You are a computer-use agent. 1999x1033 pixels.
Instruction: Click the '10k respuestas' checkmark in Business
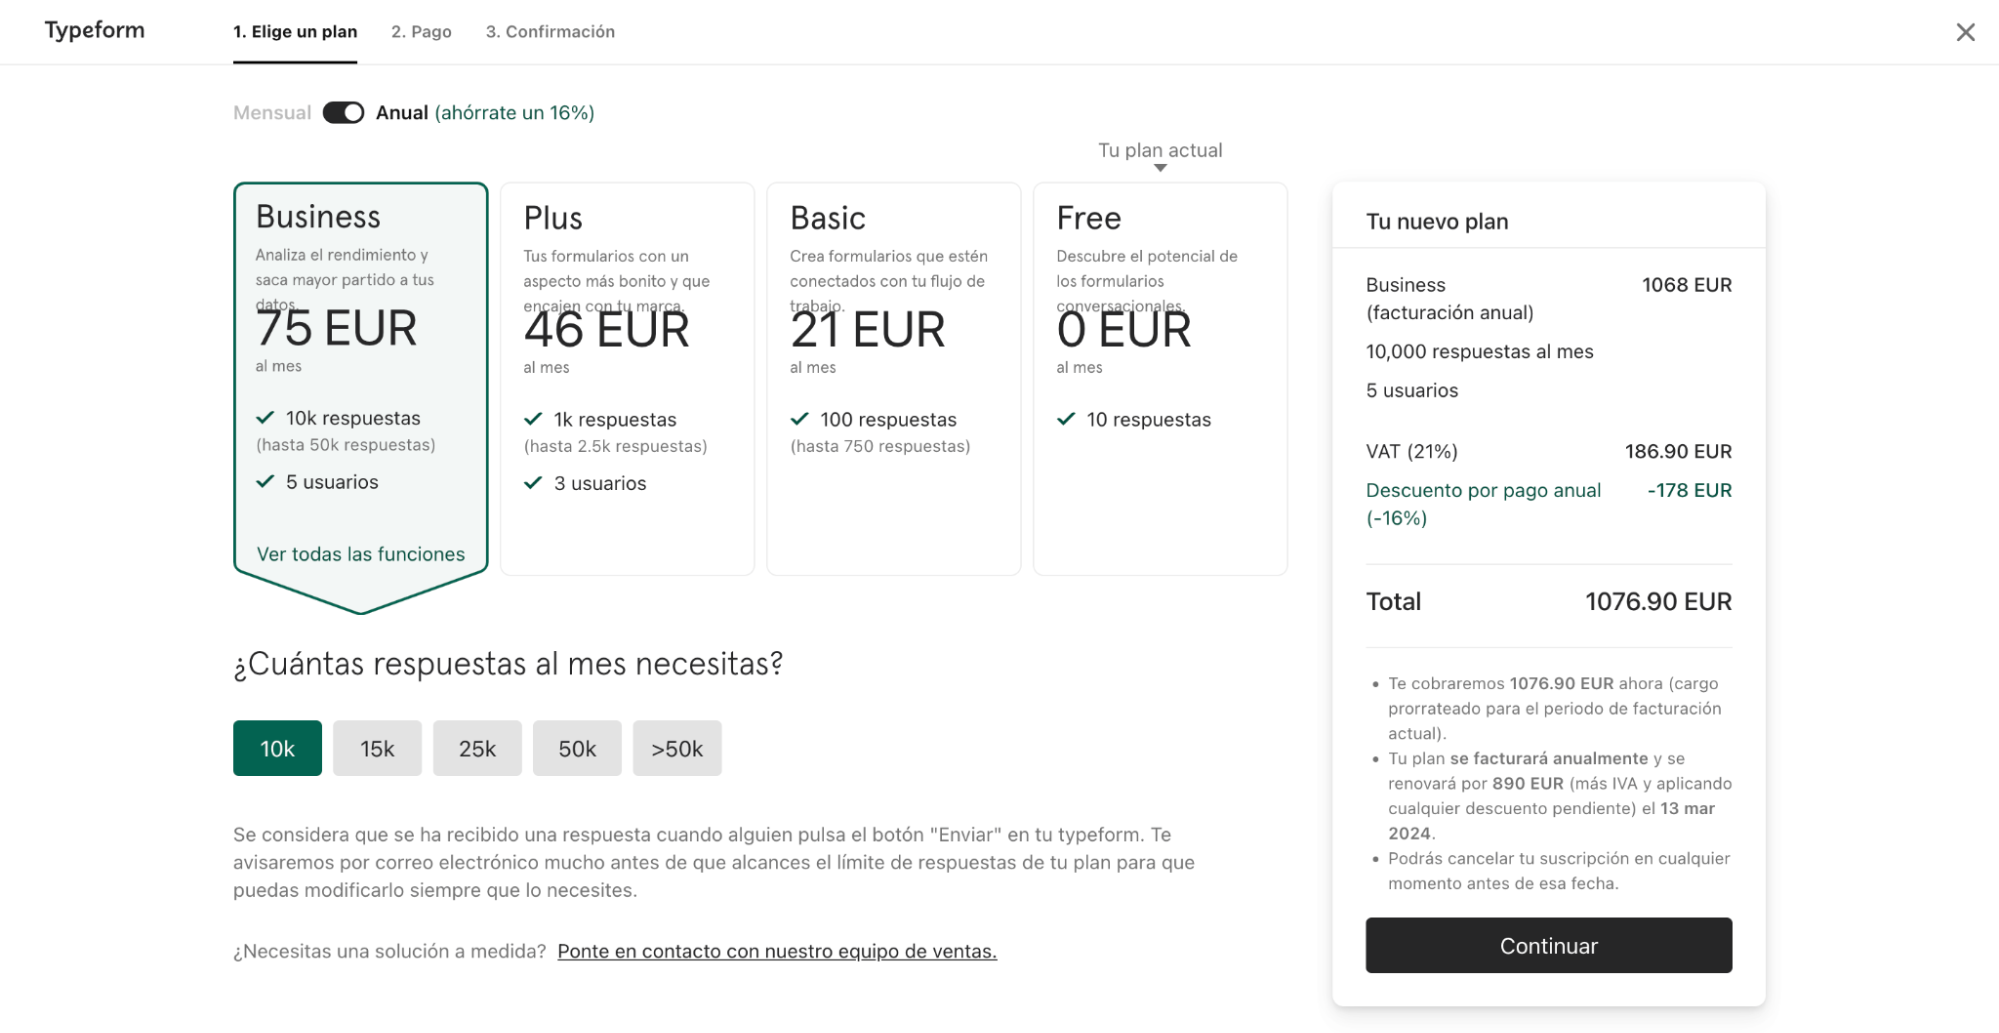point(265,417)
